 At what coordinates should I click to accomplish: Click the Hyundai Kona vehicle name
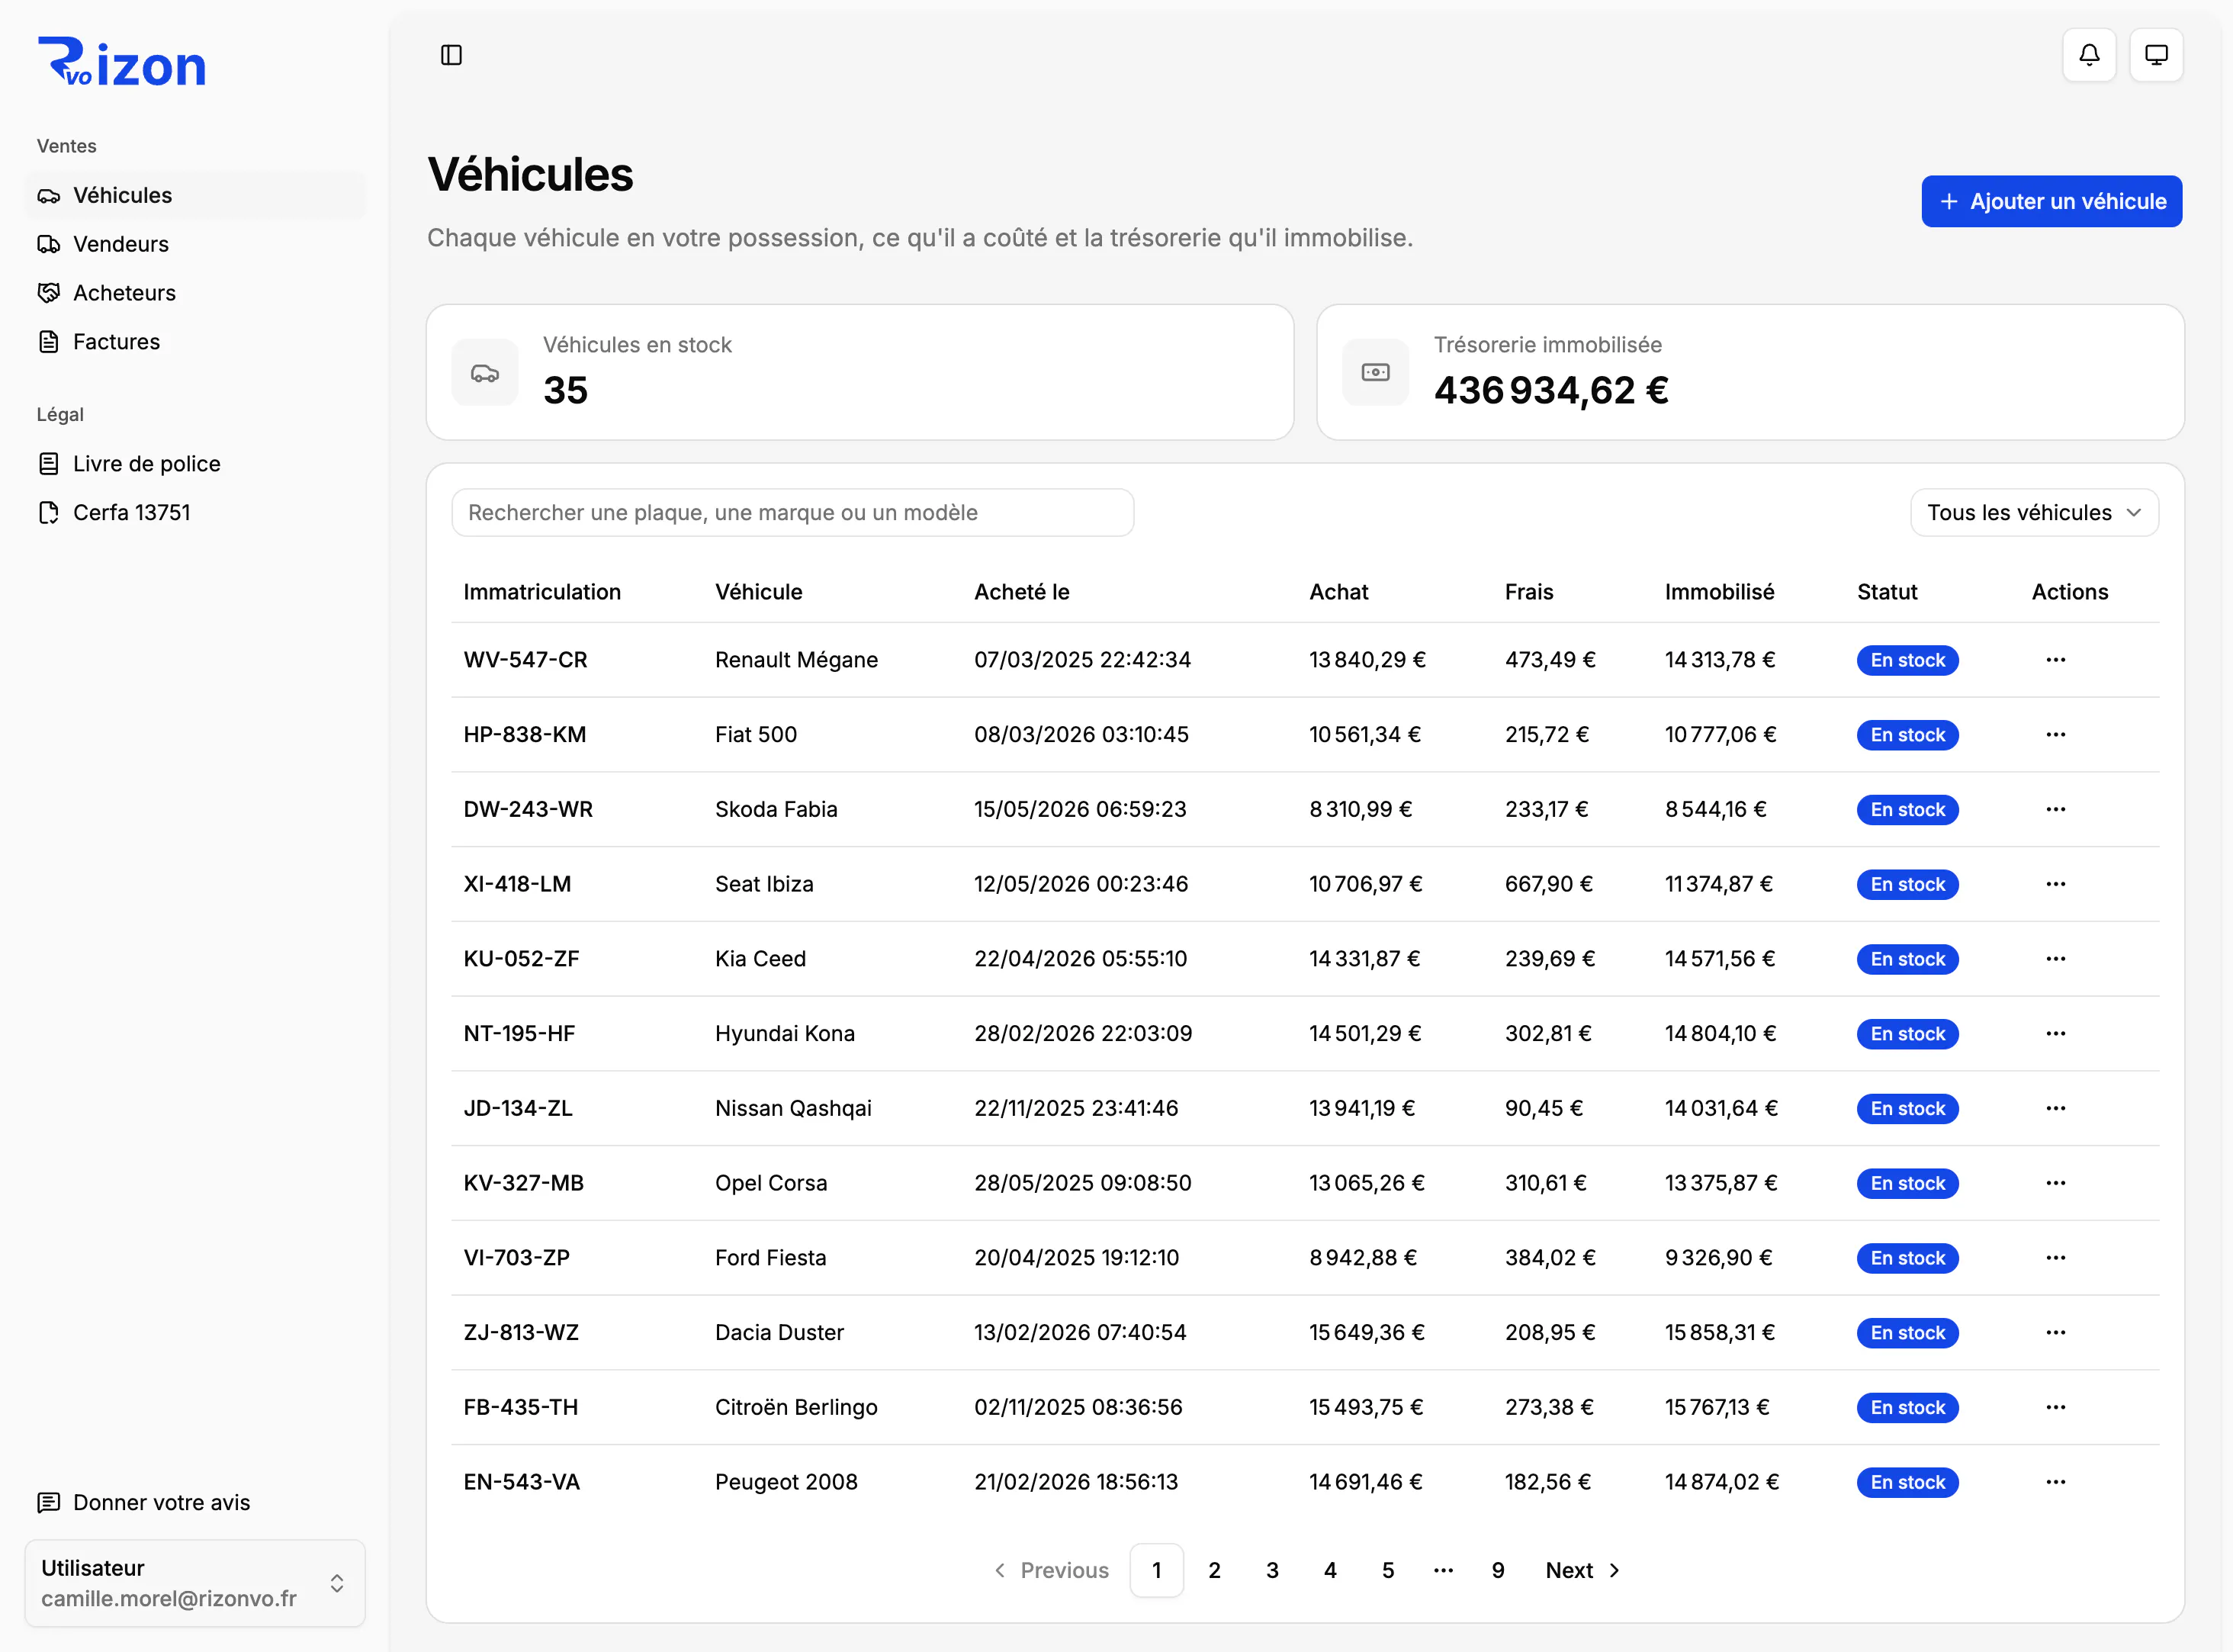click(785, 1034)
